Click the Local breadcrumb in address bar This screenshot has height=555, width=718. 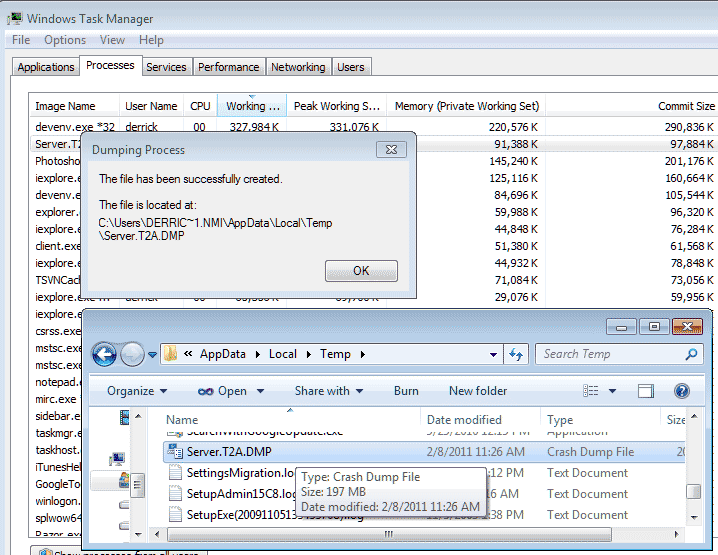[283, 354]
